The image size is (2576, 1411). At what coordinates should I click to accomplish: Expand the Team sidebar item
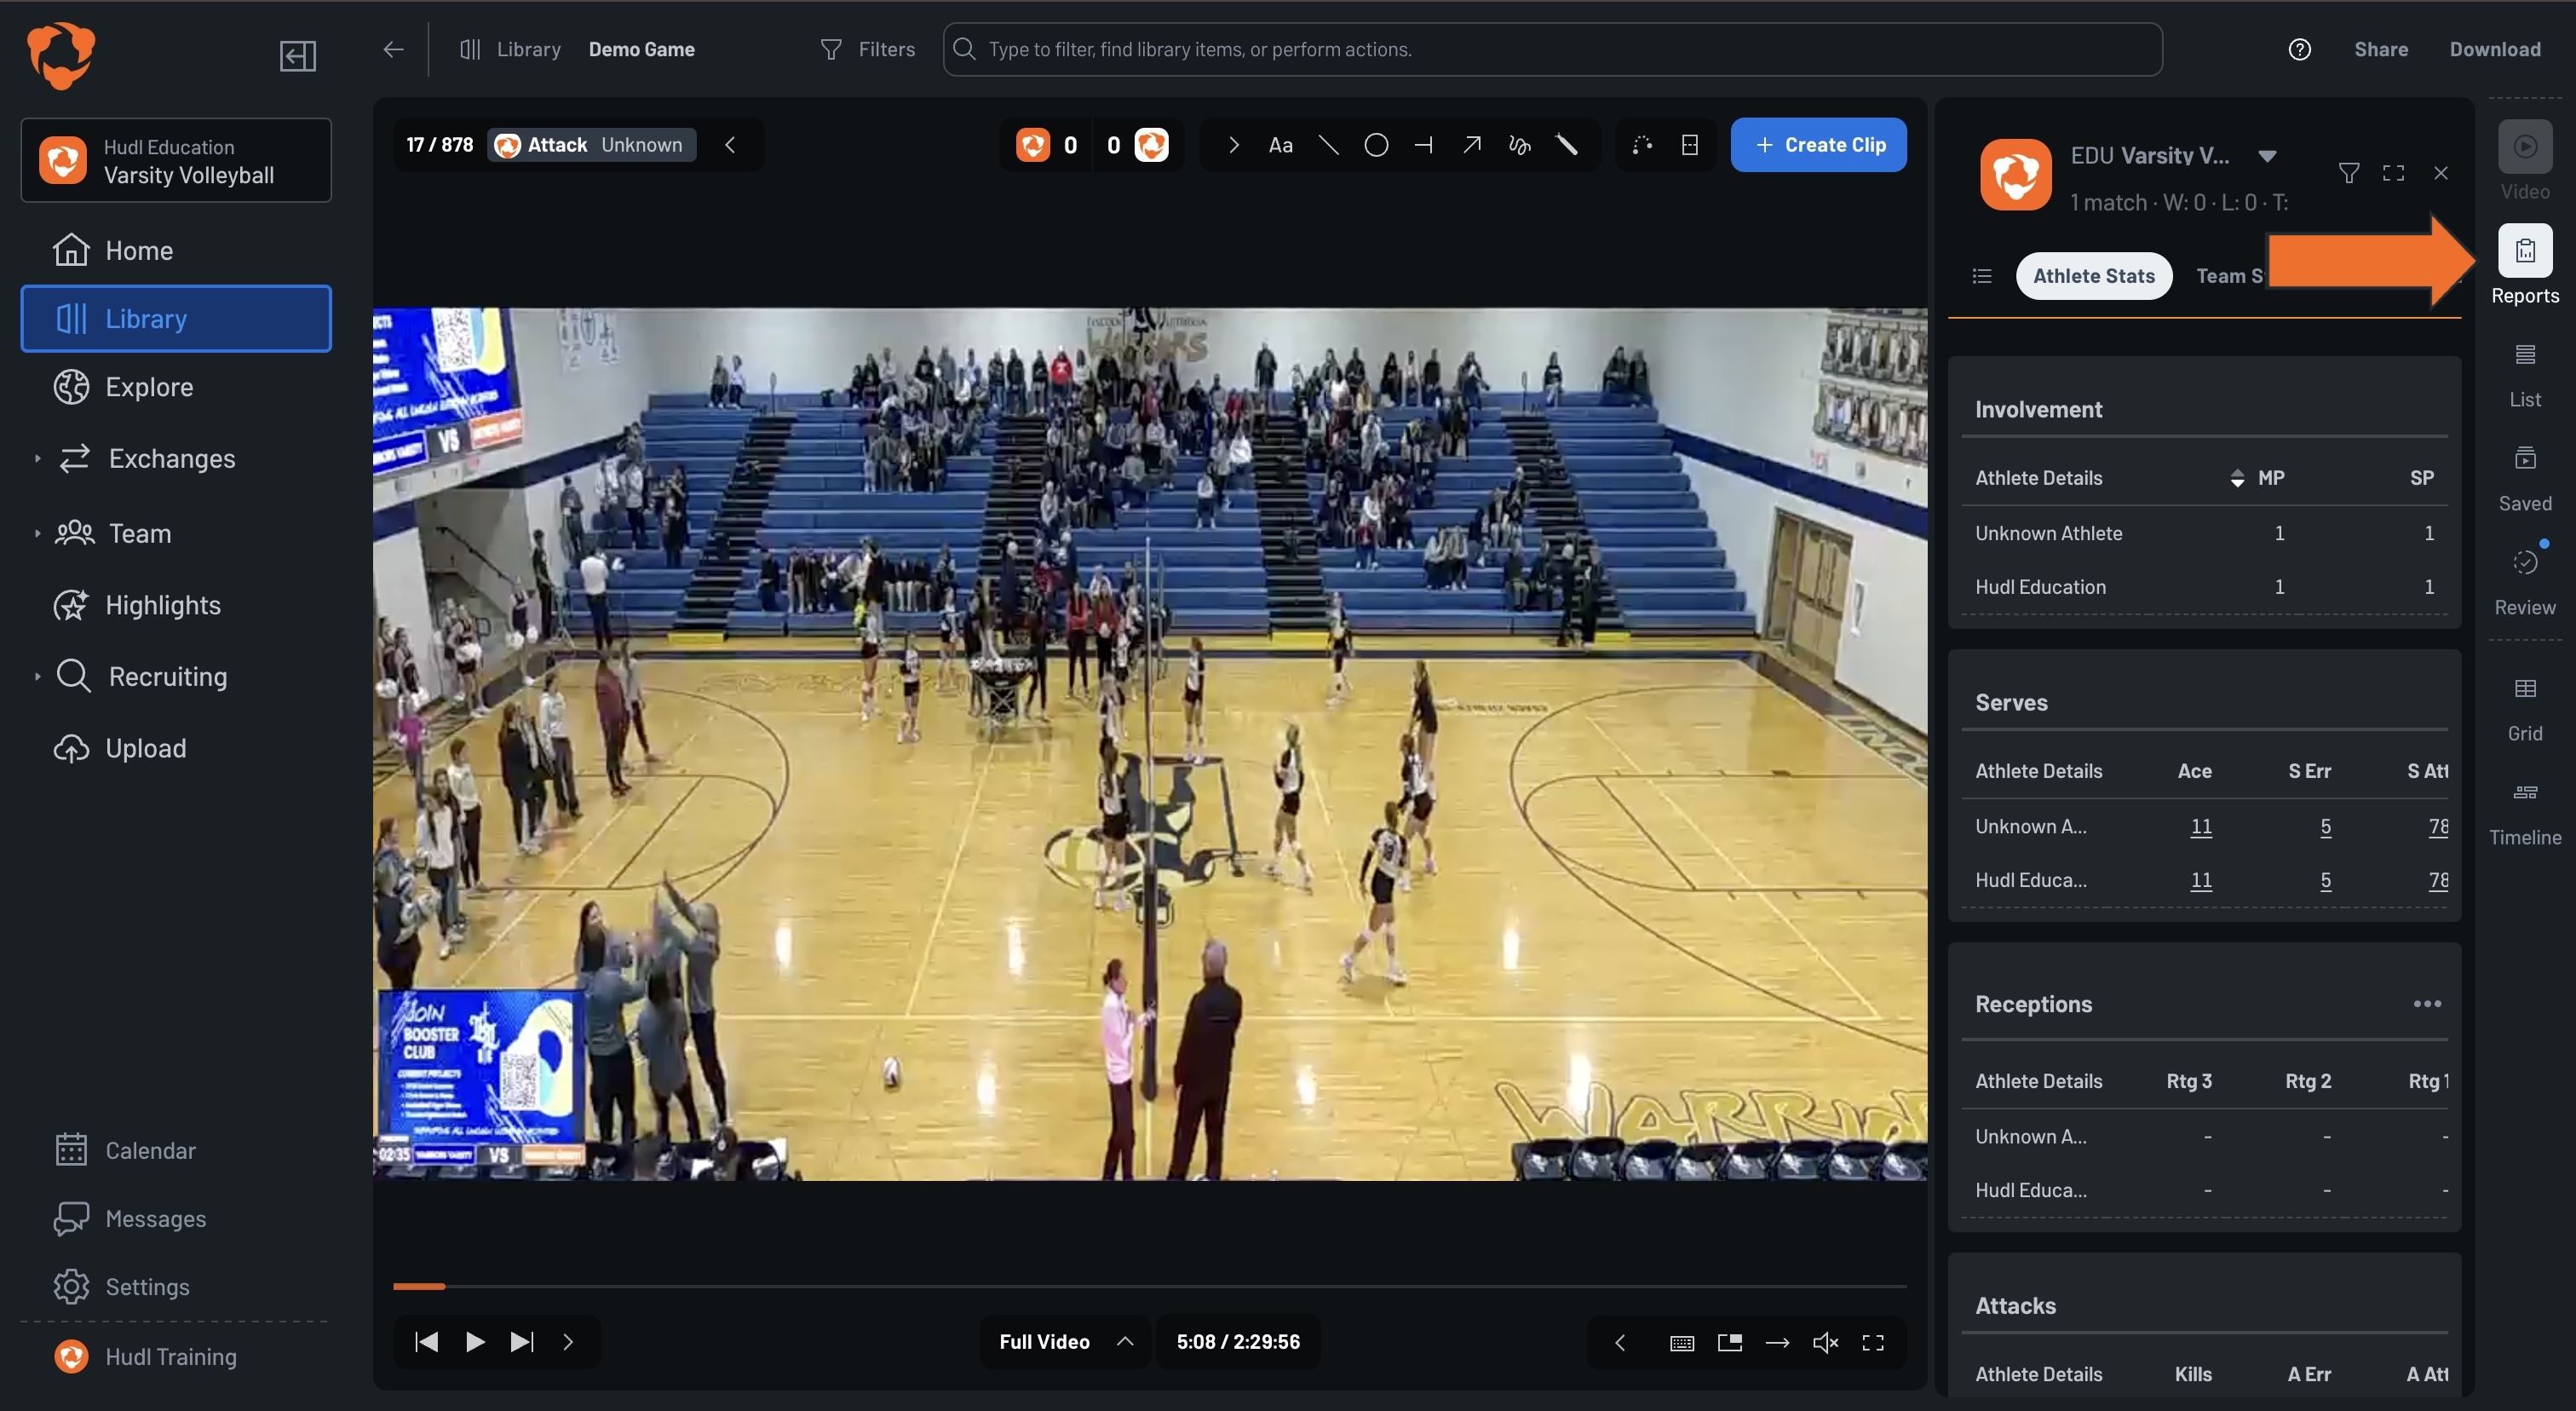[37, 534]
